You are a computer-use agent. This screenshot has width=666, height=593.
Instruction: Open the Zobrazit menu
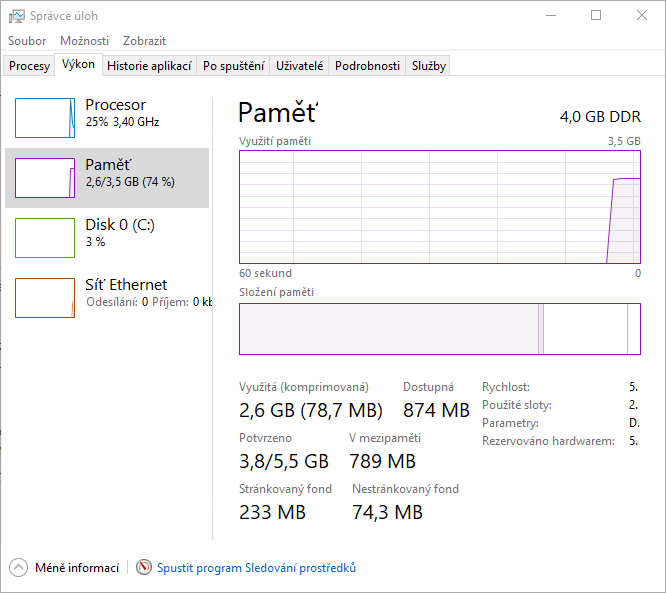tap(144, 41)
